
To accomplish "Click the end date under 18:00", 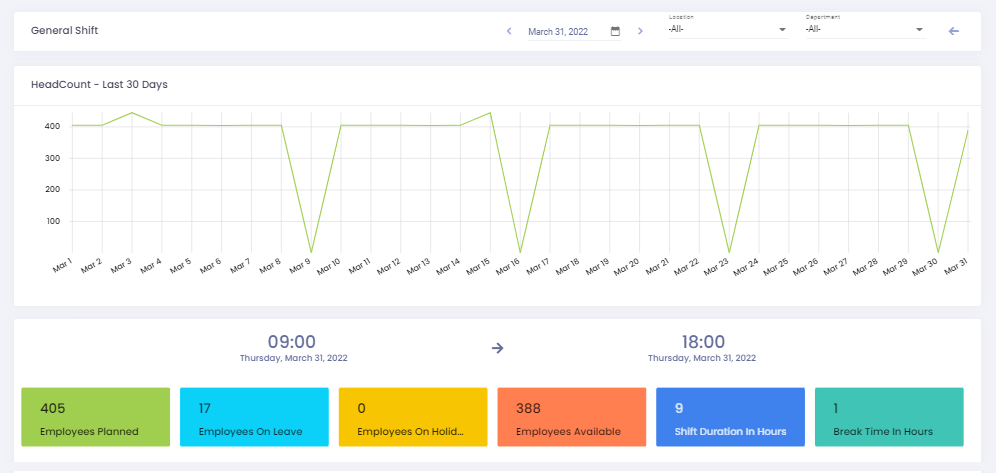I will coord(702,358).
